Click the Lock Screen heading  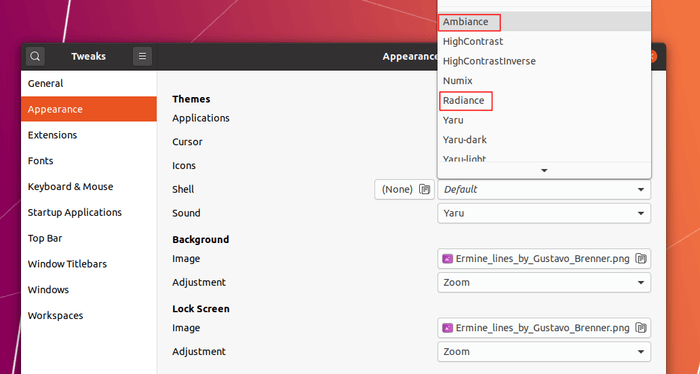click(201, 309)
